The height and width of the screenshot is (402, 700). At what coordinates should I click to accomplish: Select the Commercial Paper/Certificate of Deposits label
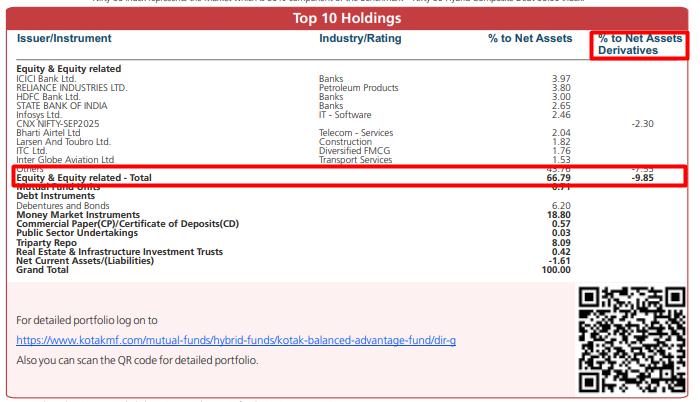[128, 224]
